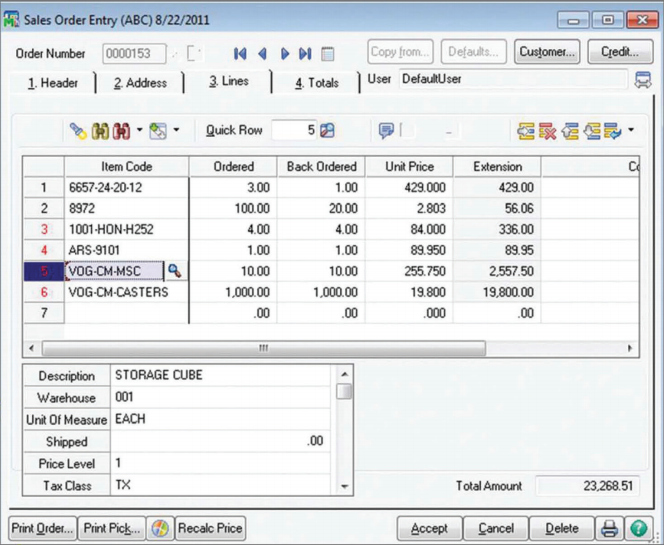Click the horizontal scrollbar thumb of lines grid

click(x=263, y=349)
